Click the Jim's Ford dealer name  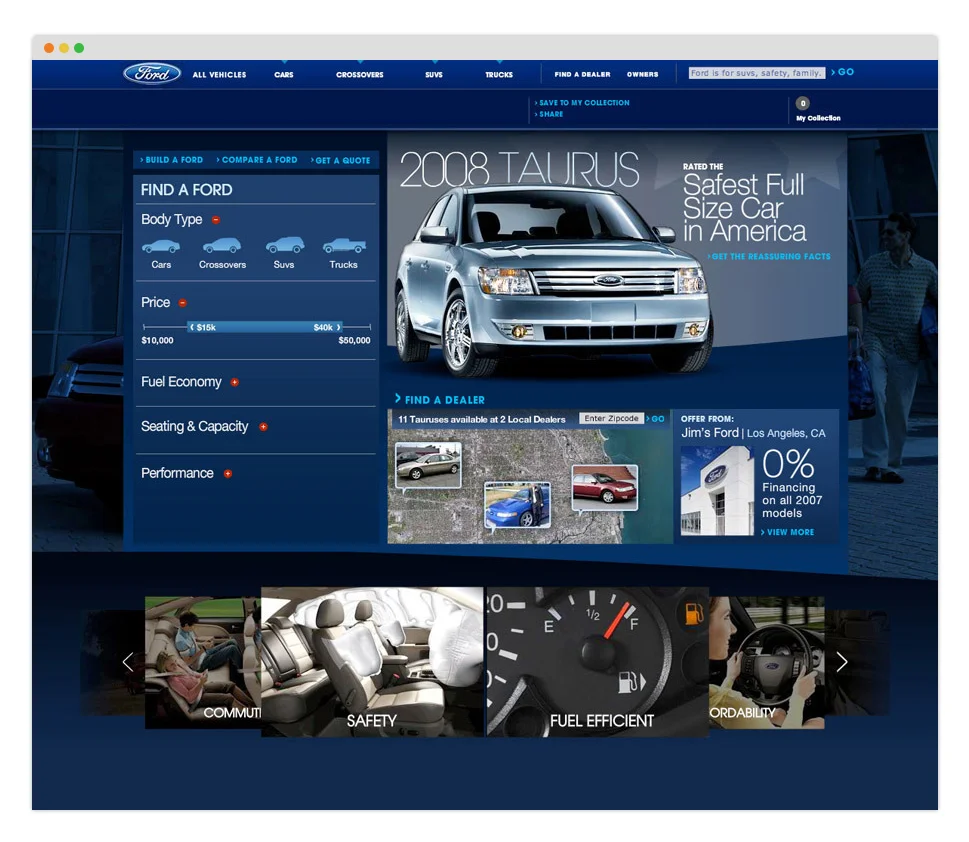pyautogui.click(x=709, y=433)
